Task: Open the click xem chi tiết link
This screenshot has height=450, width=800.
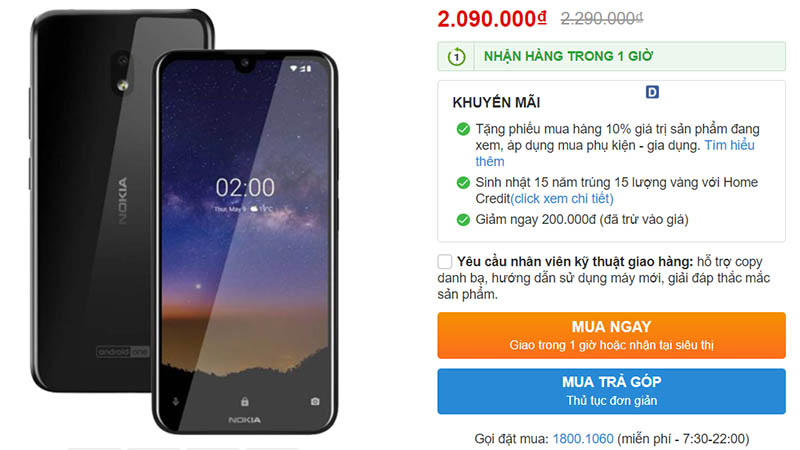Action: click(x=562, y=198)
